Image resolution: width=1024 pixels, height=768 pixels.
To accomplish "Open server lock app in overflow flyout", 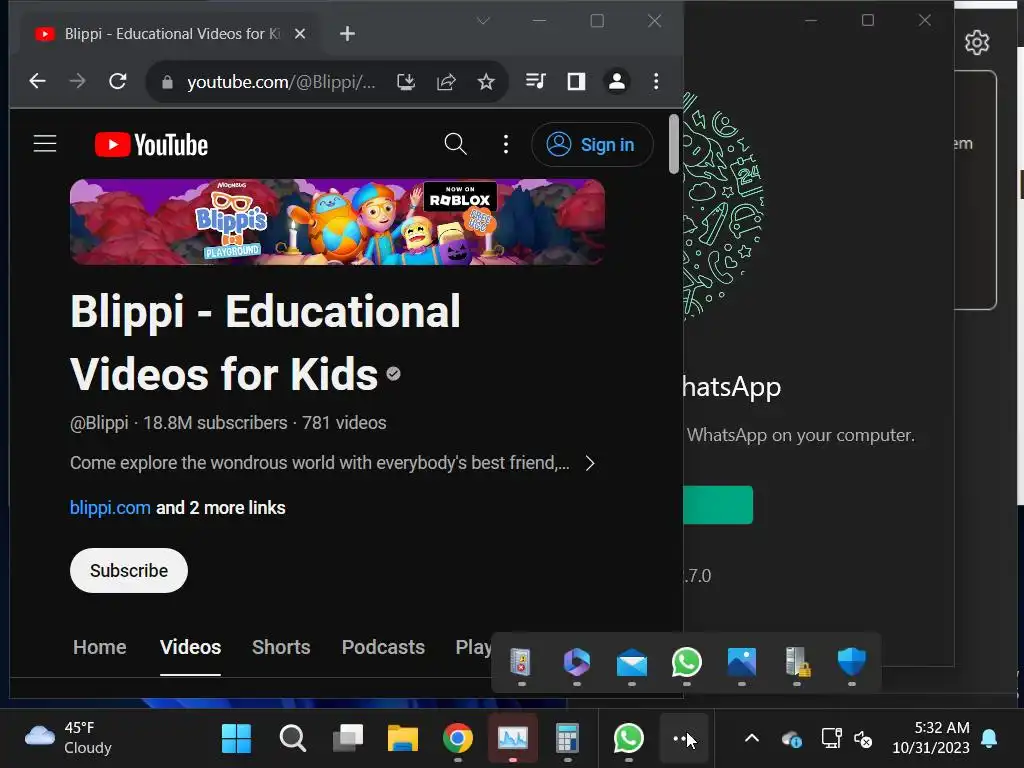I will [797, 662].
